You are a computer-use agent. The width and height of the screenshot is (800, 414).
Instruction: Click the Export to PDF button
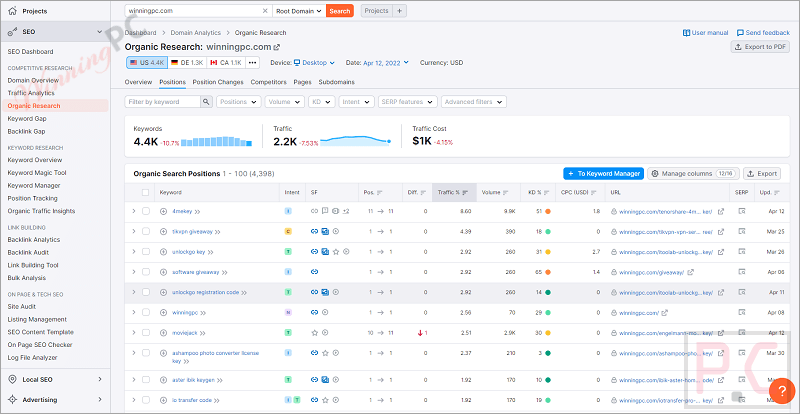pyautogui.click(x=760, y=47)
